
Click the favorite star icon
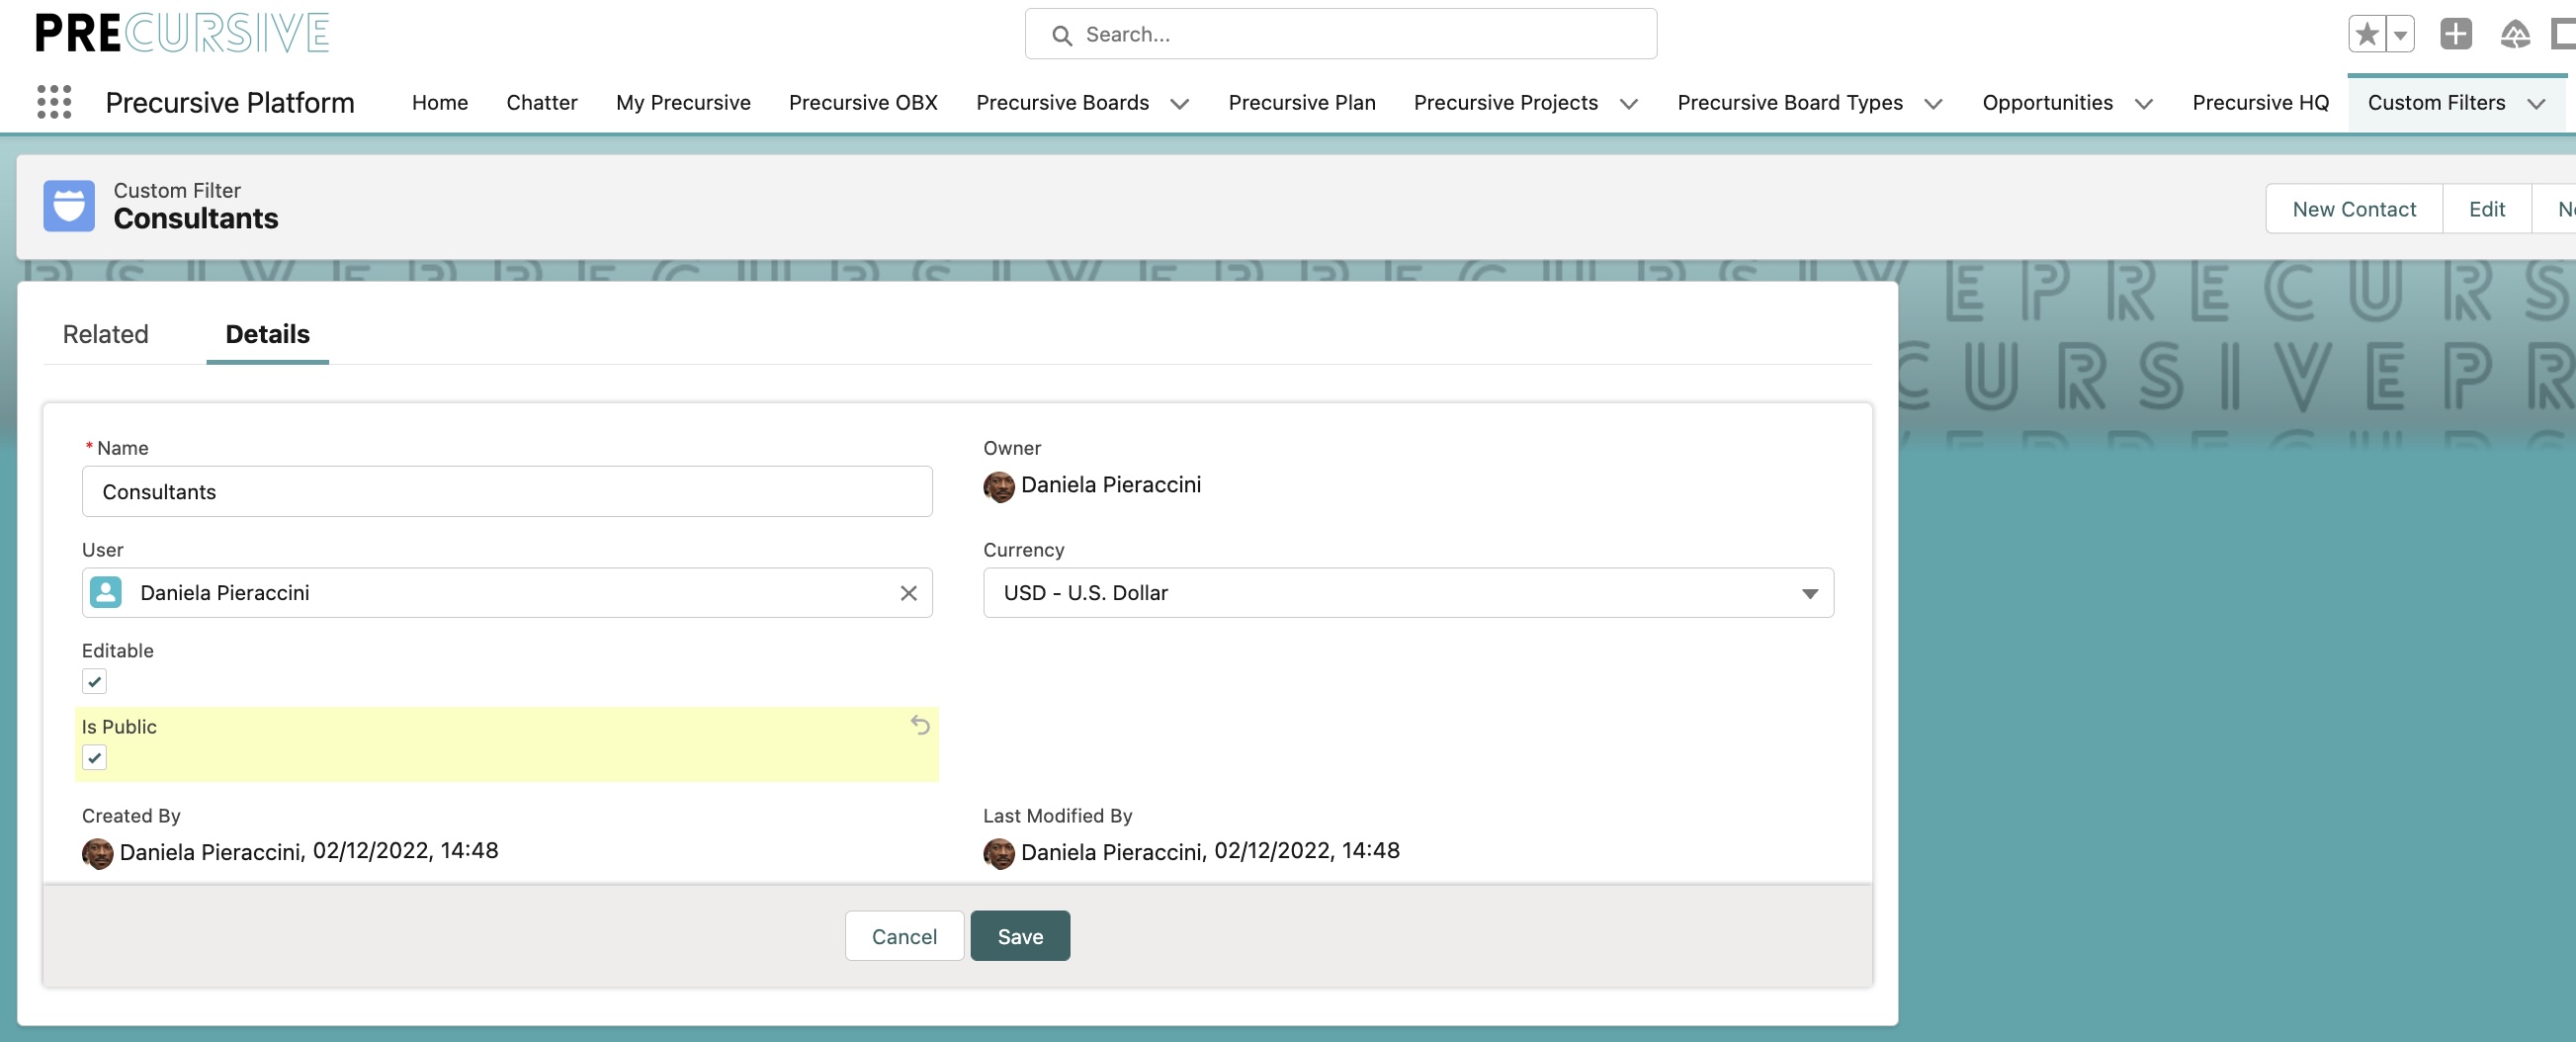2366,33
